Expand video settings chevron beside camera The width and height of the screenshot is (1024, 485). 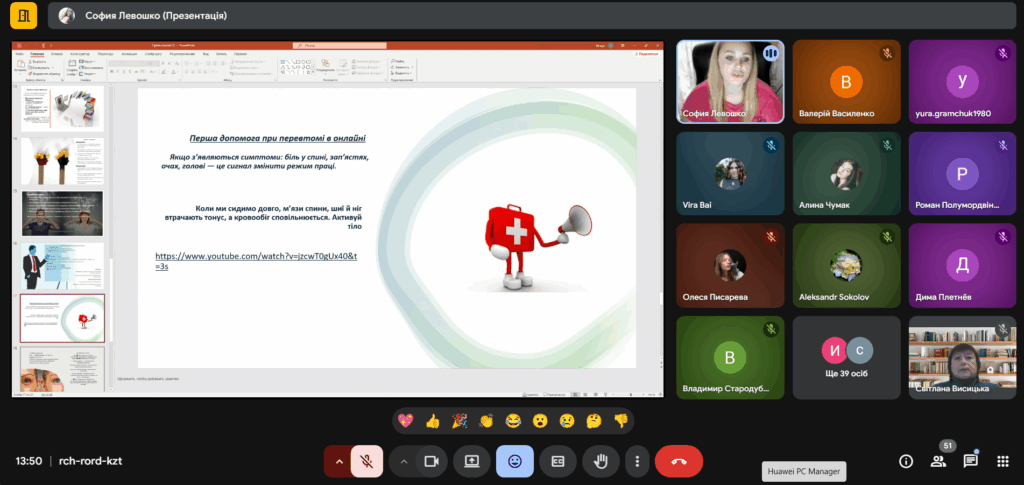point(404,461)
